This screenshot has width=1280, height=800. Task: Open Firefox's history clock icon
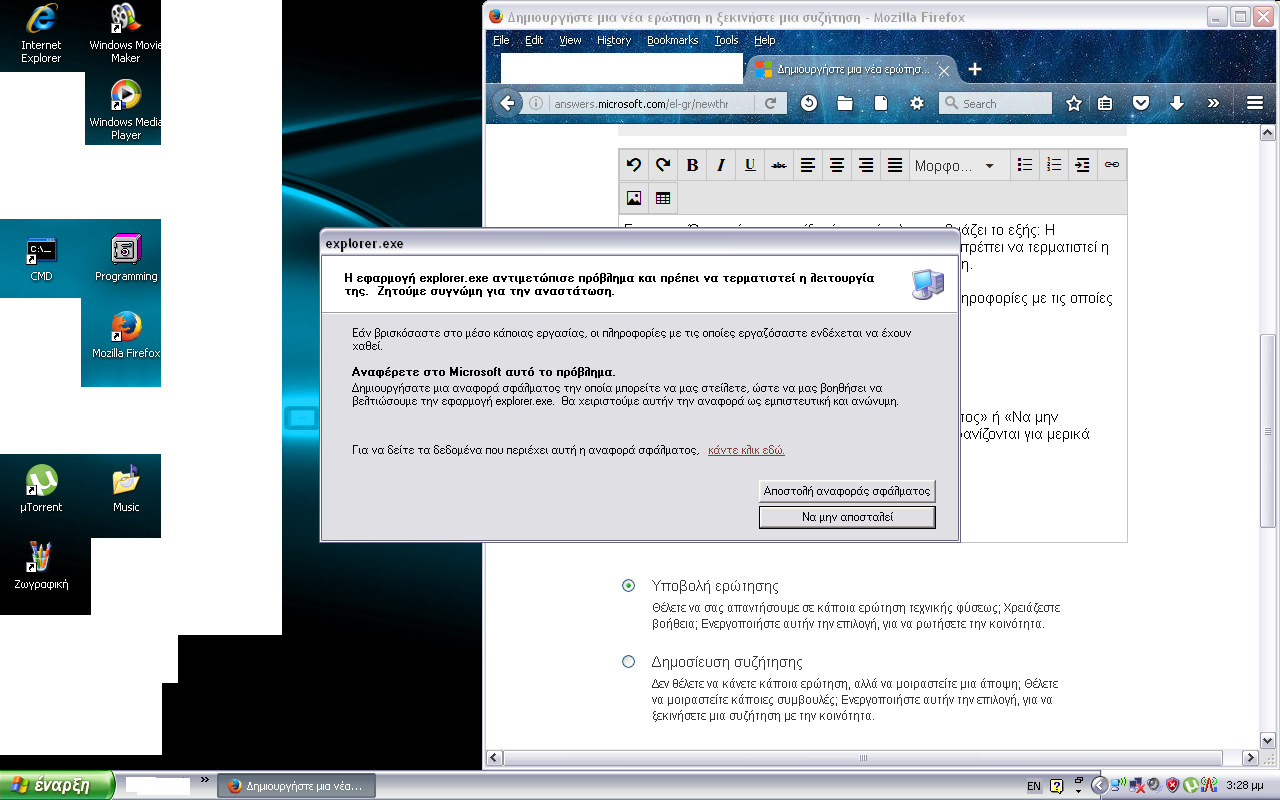[809, 103]
